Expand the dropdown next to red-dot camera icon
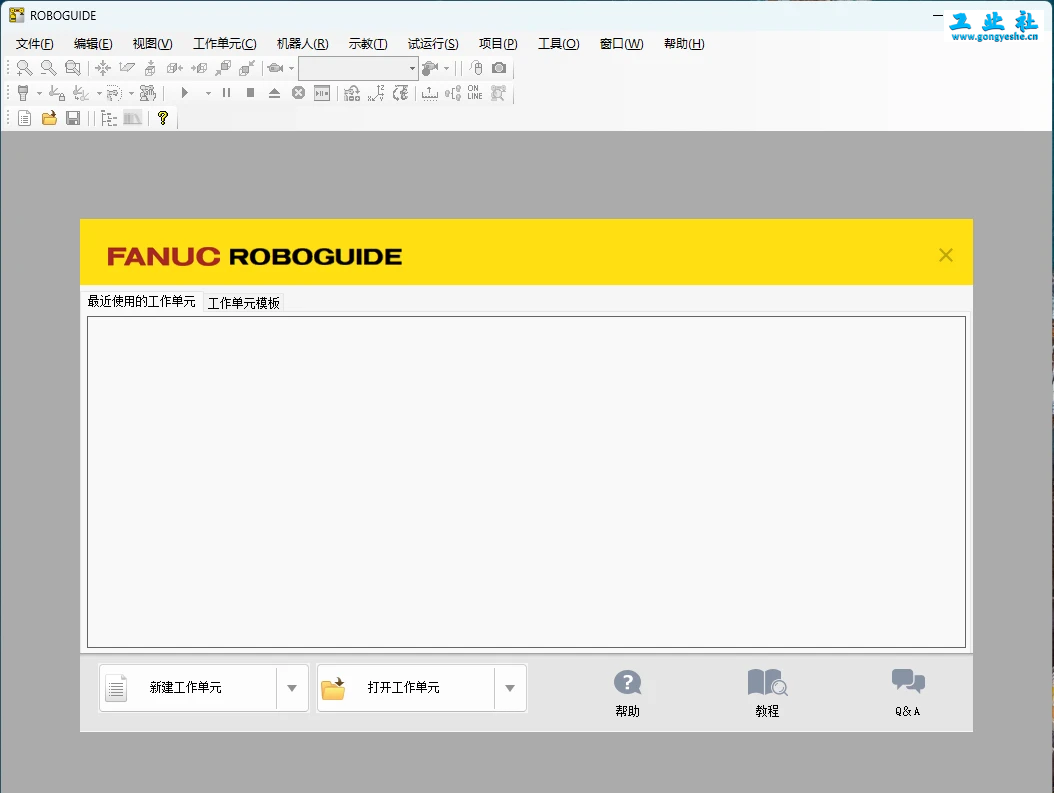Viewport: 1054px width, 793px height. point(446,68)
